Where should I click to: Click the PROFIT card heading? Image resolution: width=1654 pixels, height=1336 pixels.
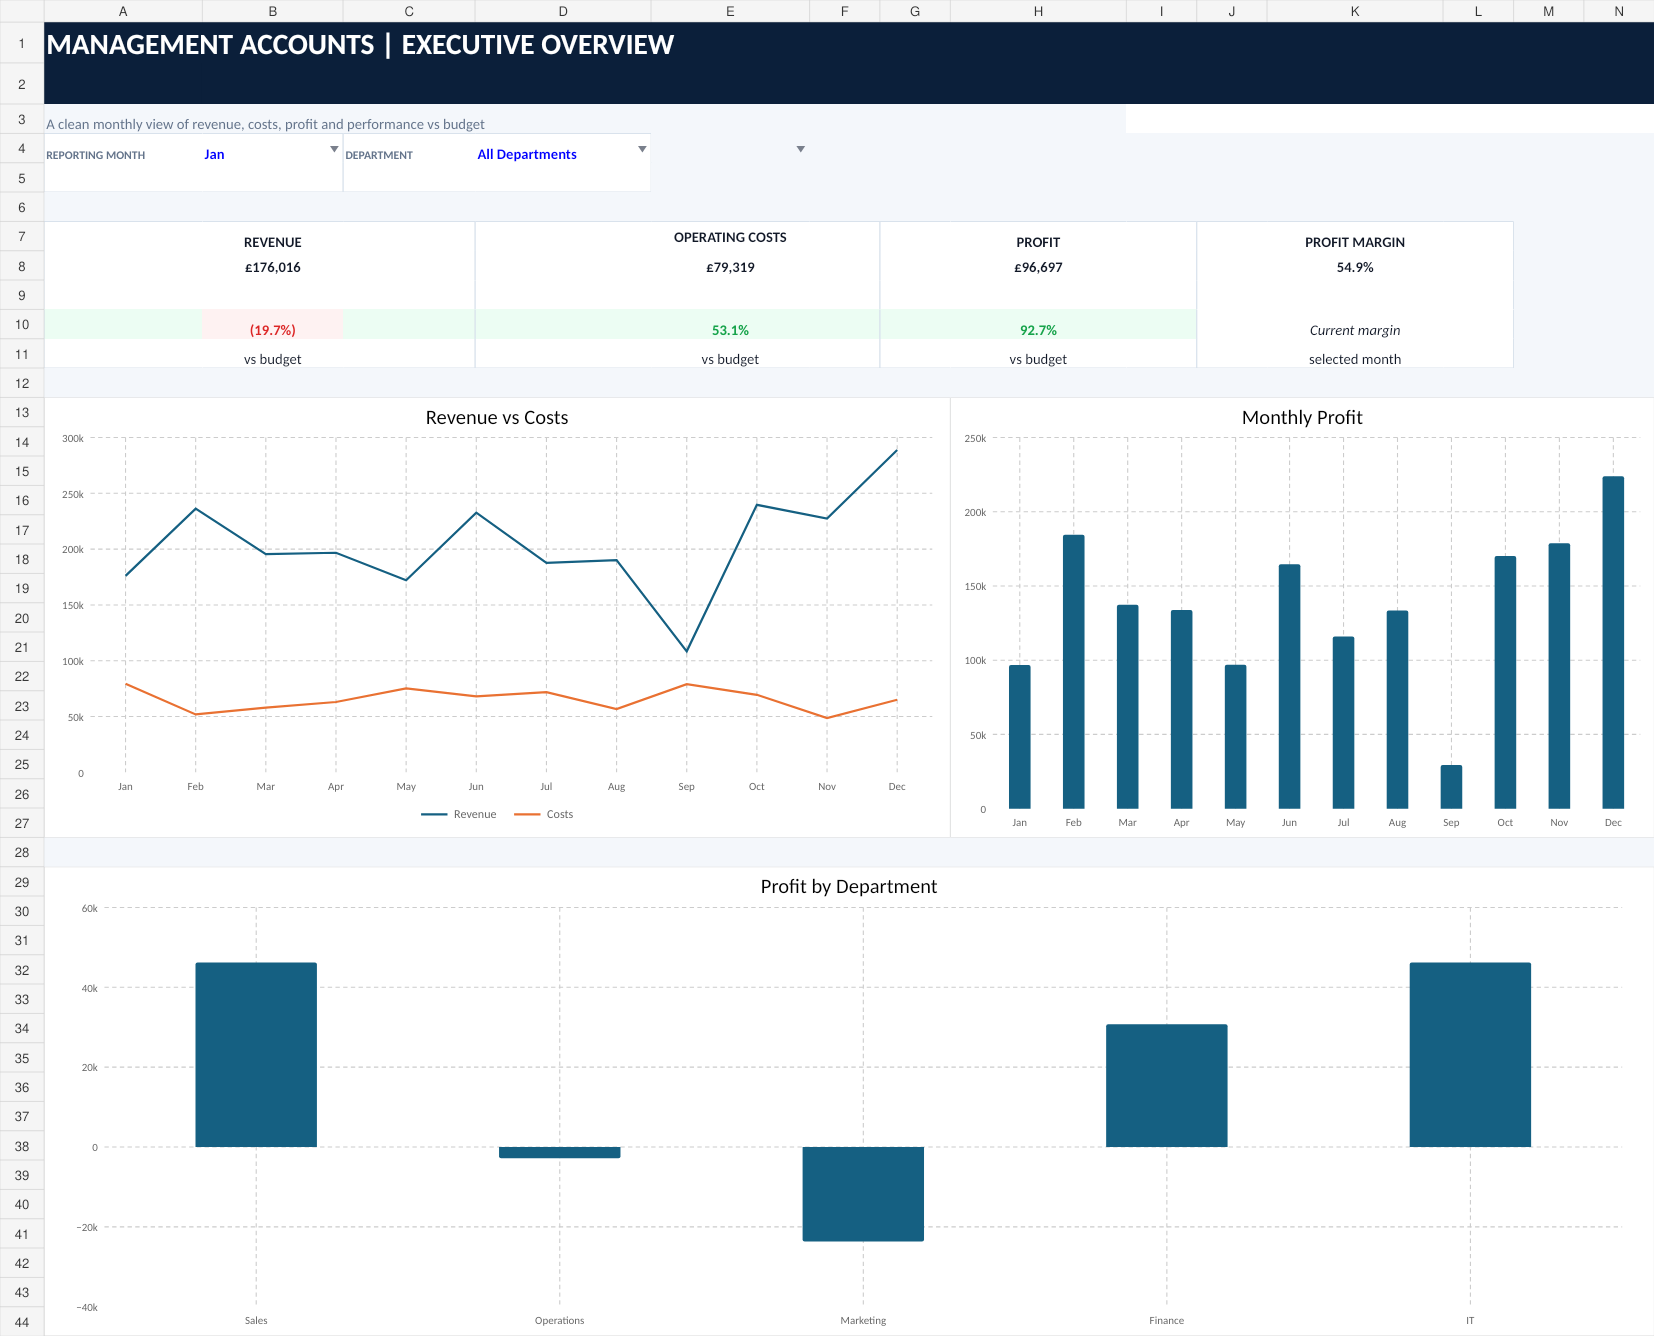coord(1038,243)
